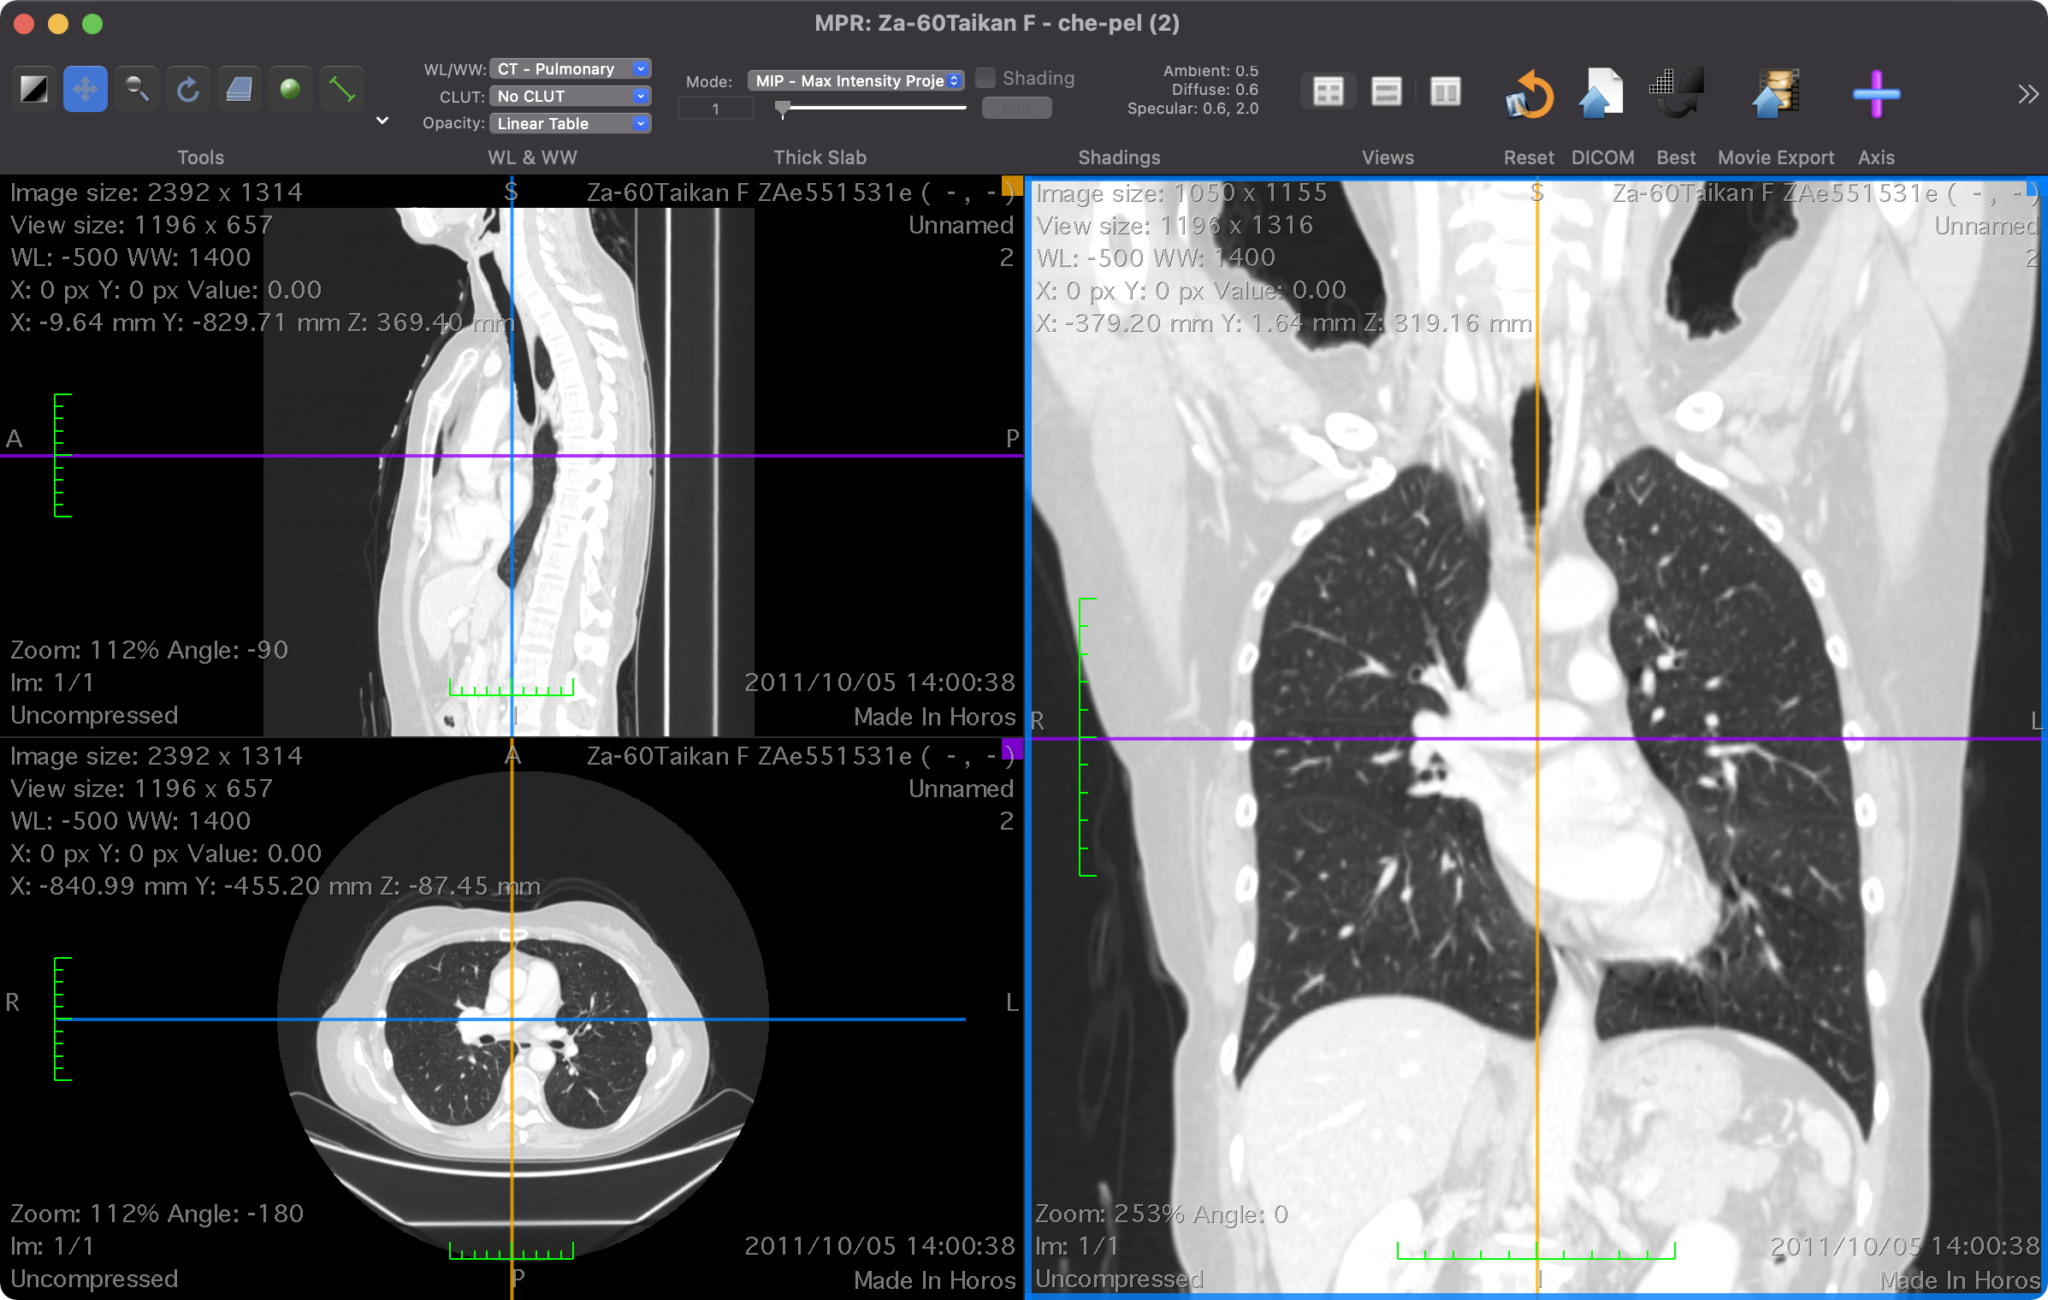Click the Thick Slab slider handle
This screenshot has width=2048, height=1300.
tap(783, 108)
